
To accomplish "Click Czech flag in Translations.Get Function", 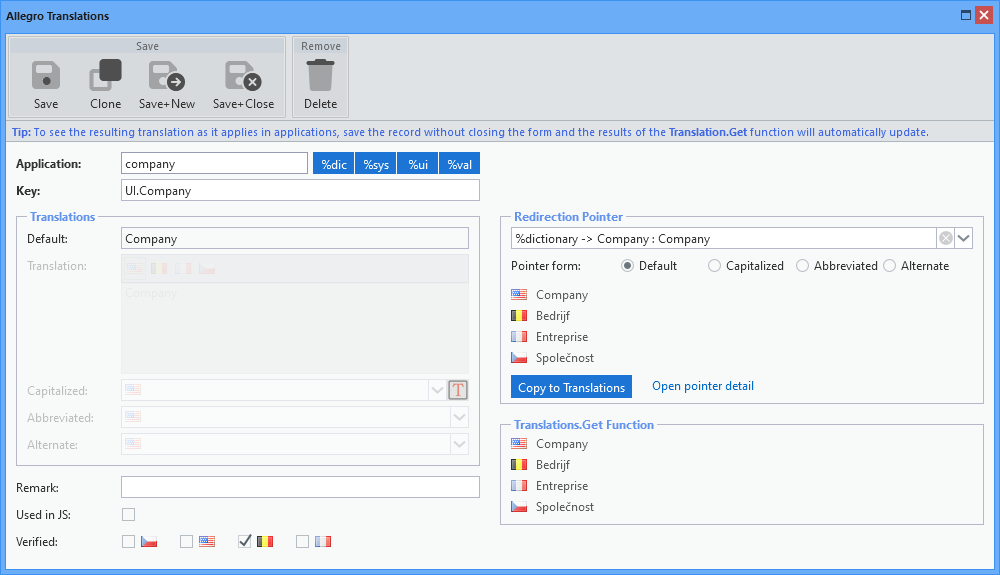I will point(519,507).
